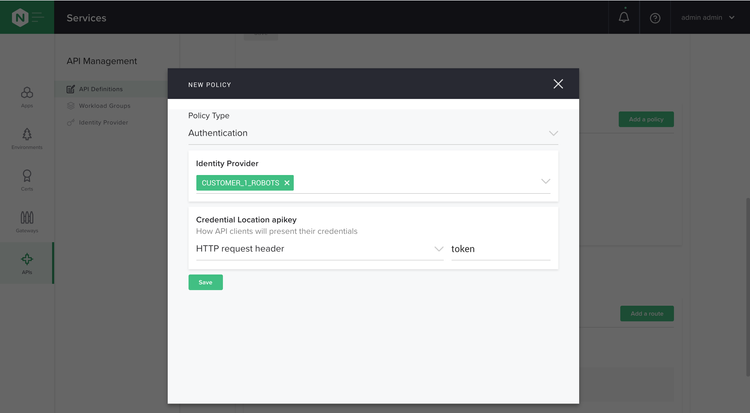Click the API Management heading
Image resolution: width=750 pixels, height=413 pixels.
(102, 61)
